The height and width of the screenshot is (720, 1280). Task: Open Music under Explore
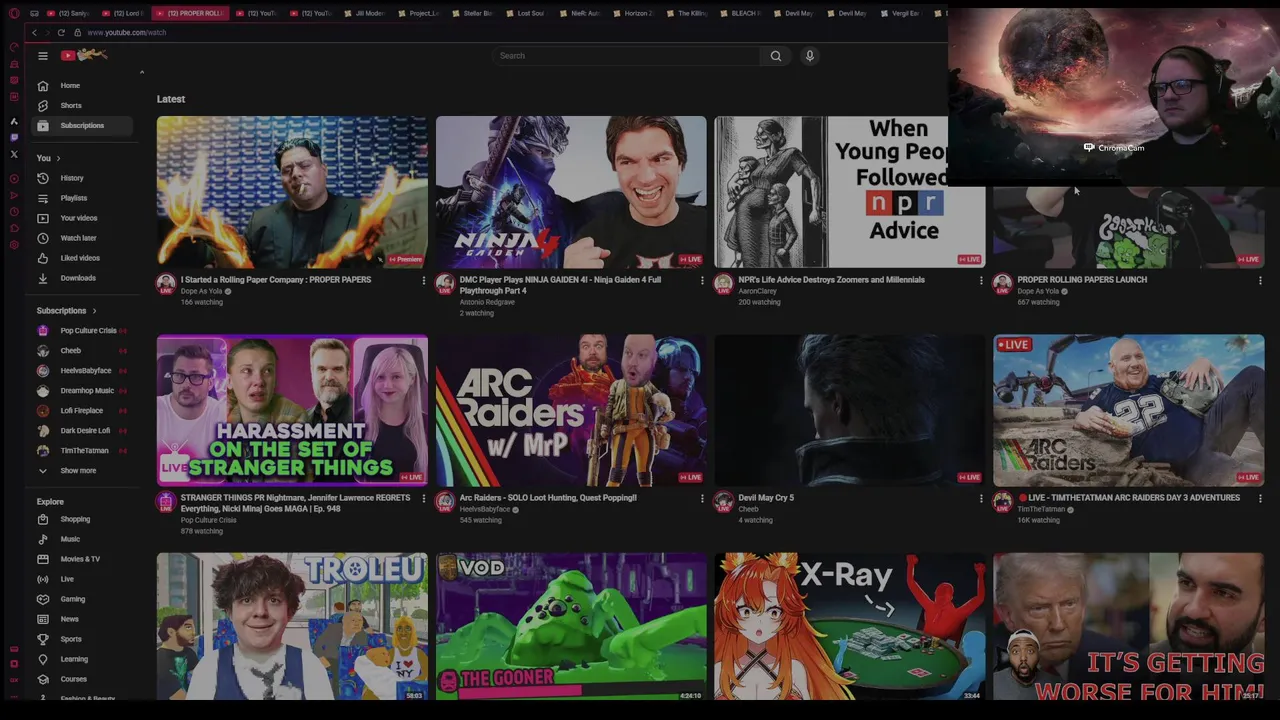tap(84, 539)
